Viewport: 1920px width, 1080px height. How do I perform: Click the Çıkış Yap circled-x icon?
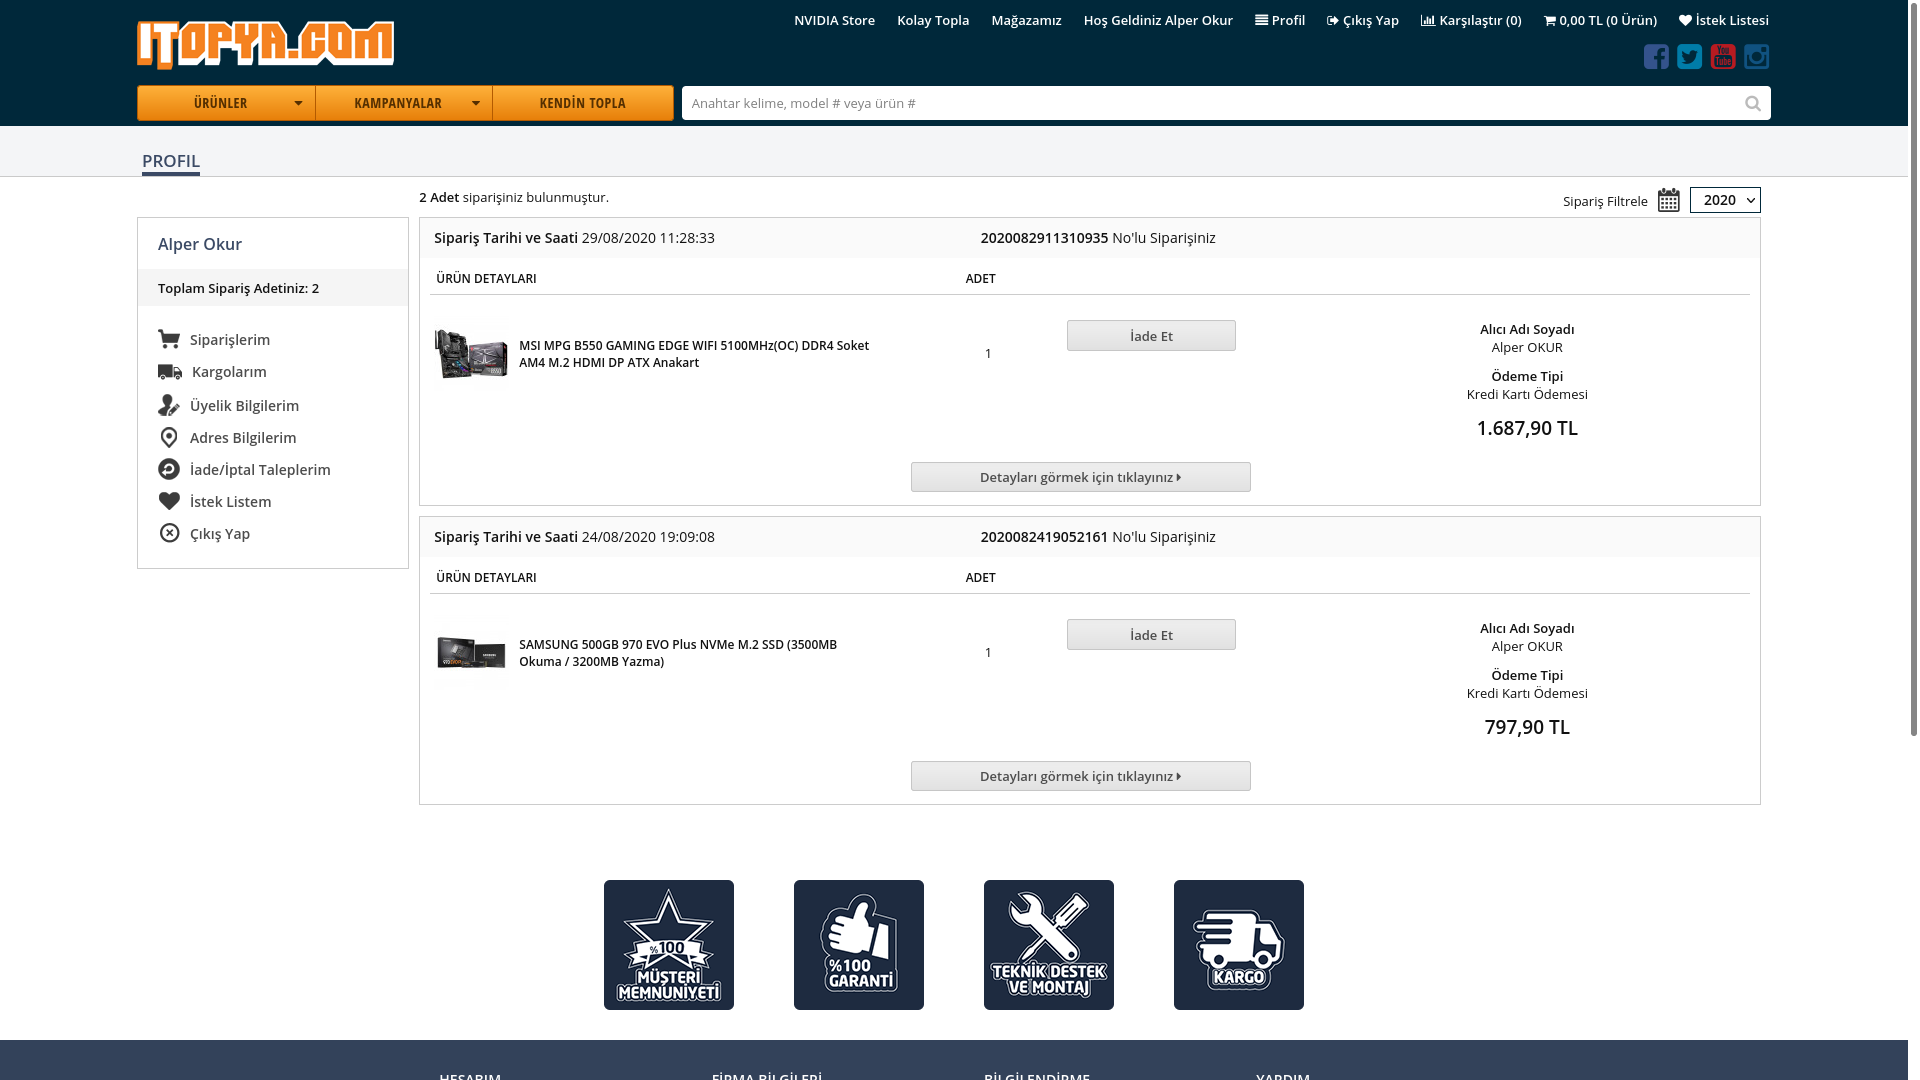click(x=170, y=533)
